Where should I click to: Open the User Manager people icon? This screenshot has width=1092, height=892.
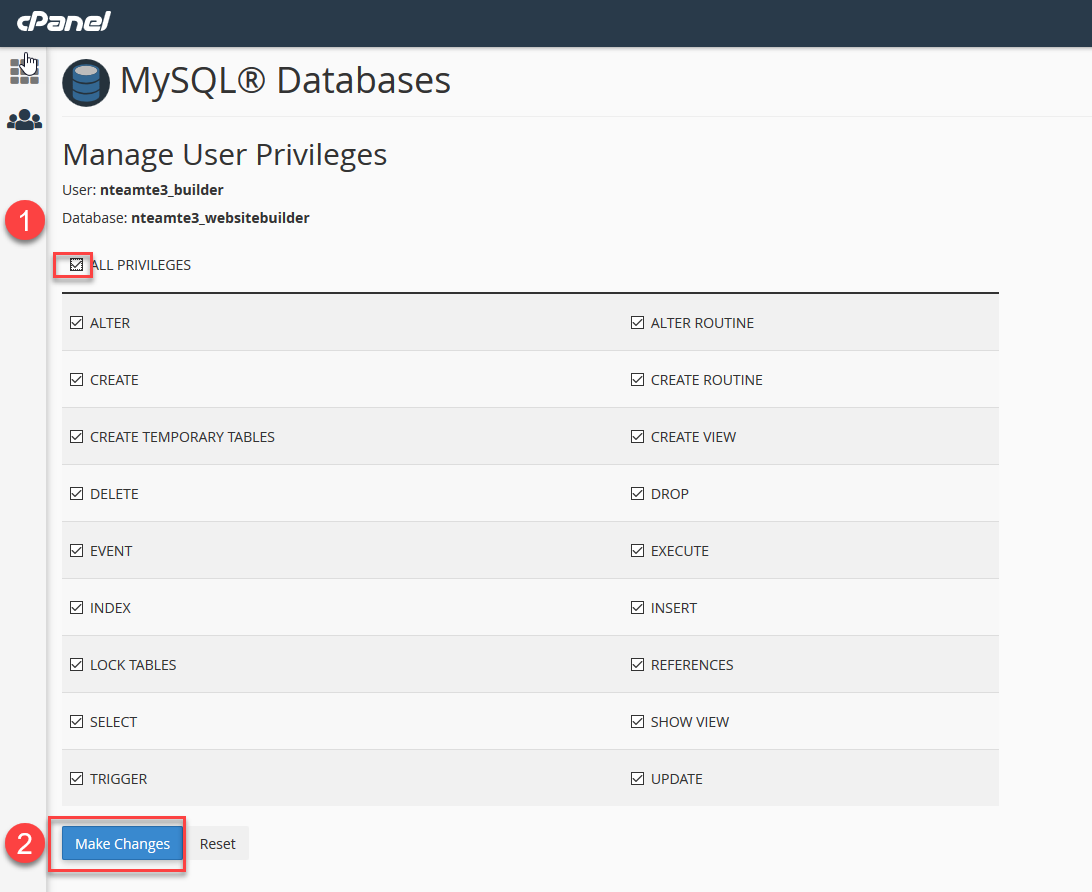(x=24, y=120)
